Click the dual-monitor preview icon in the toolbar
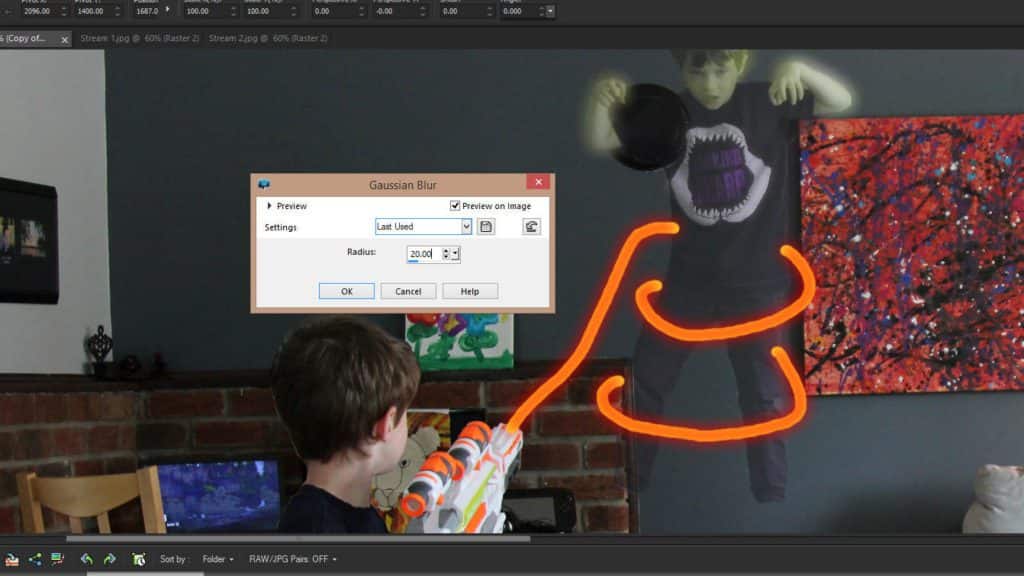 click(57, 559)
